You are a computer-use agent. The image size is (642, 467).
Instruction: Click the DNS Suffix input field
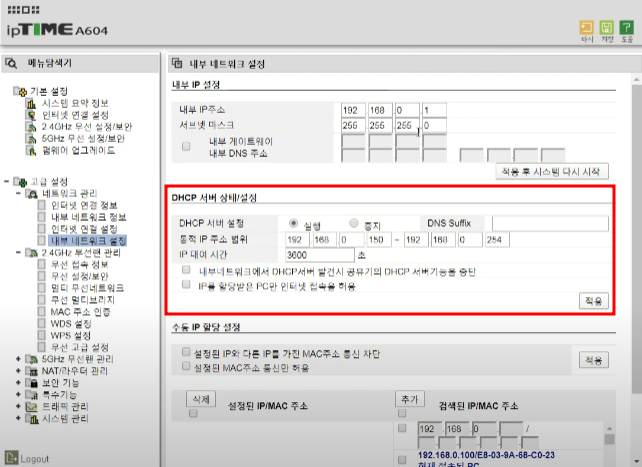[x=550, y=223]
